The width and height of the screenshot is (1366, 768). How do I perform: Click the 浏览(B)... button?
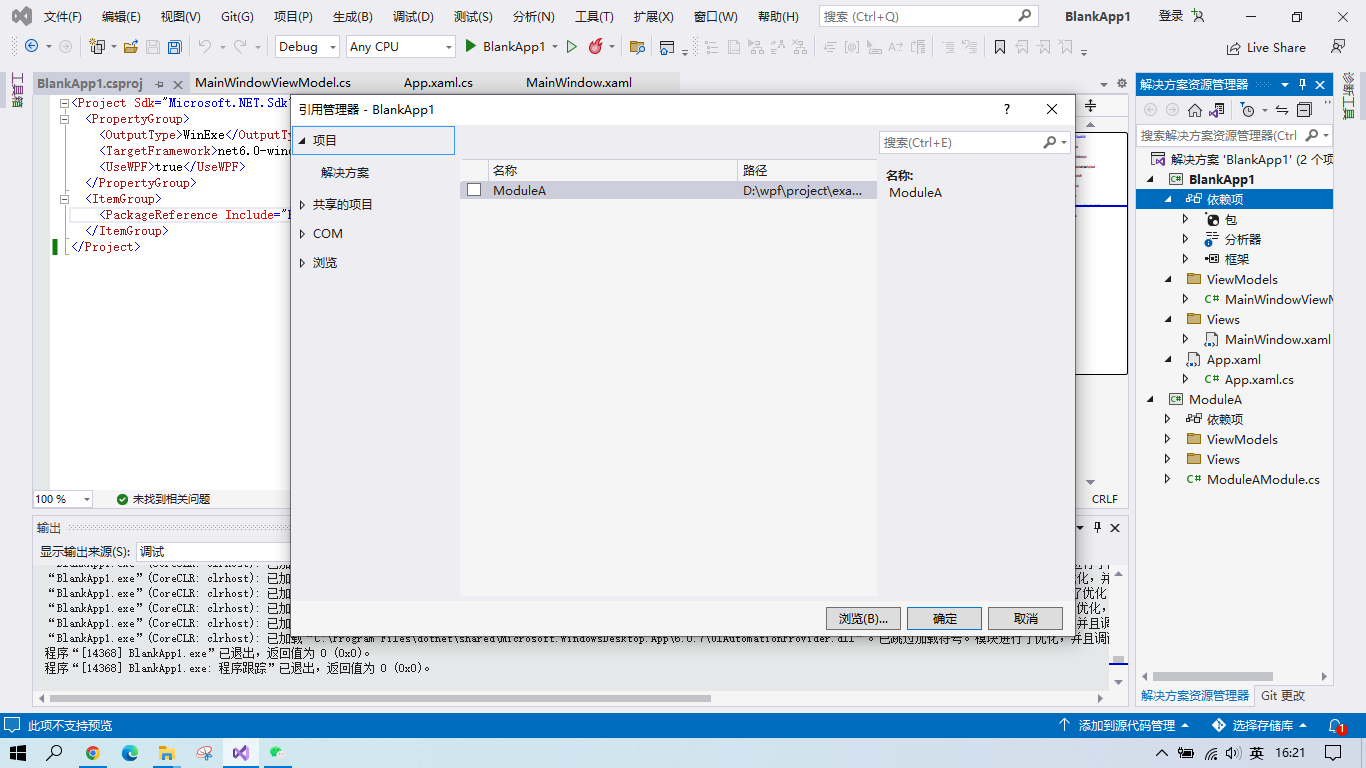click(x=864, y=618)
